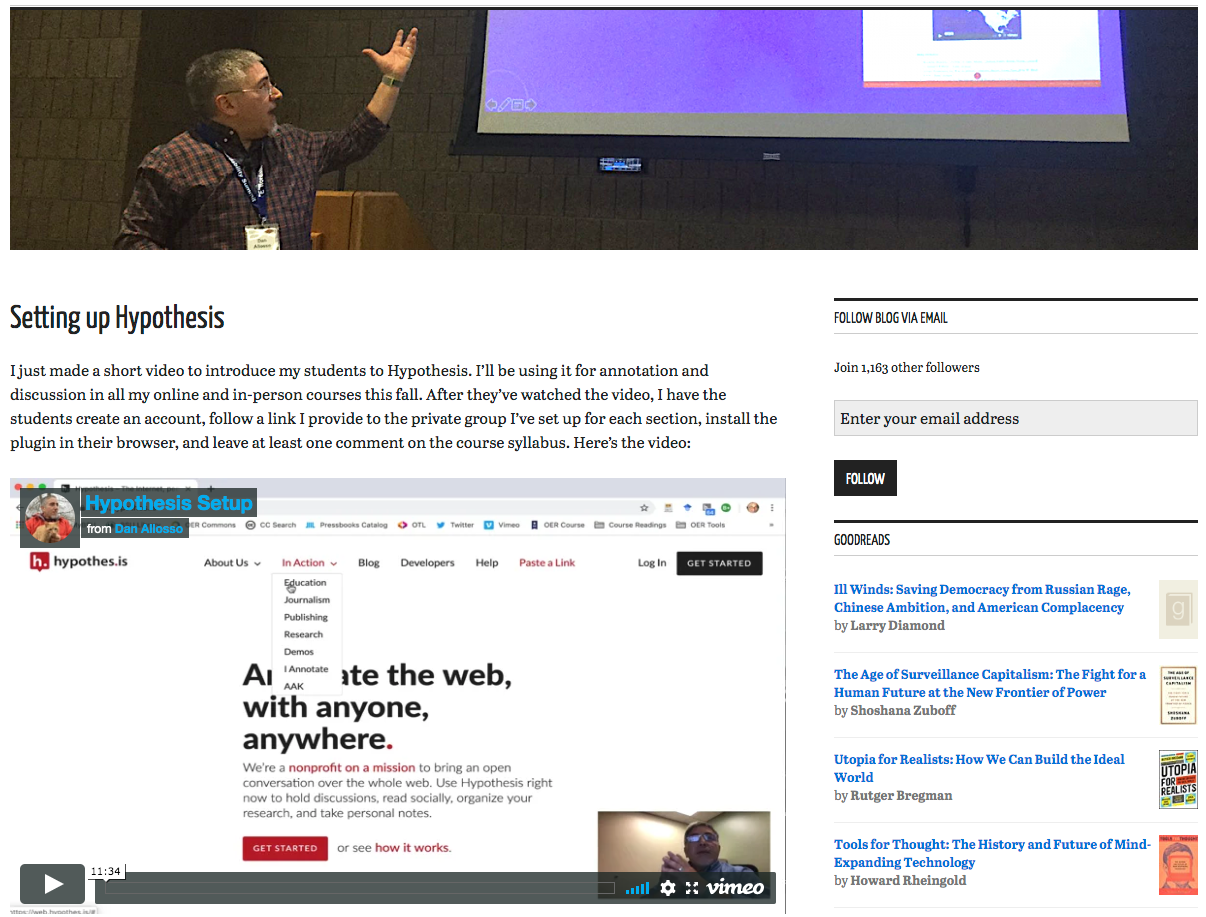Expand In Action dropdown in the video frame
Screen dimensions: 1206x917
[x=309, y=563]
